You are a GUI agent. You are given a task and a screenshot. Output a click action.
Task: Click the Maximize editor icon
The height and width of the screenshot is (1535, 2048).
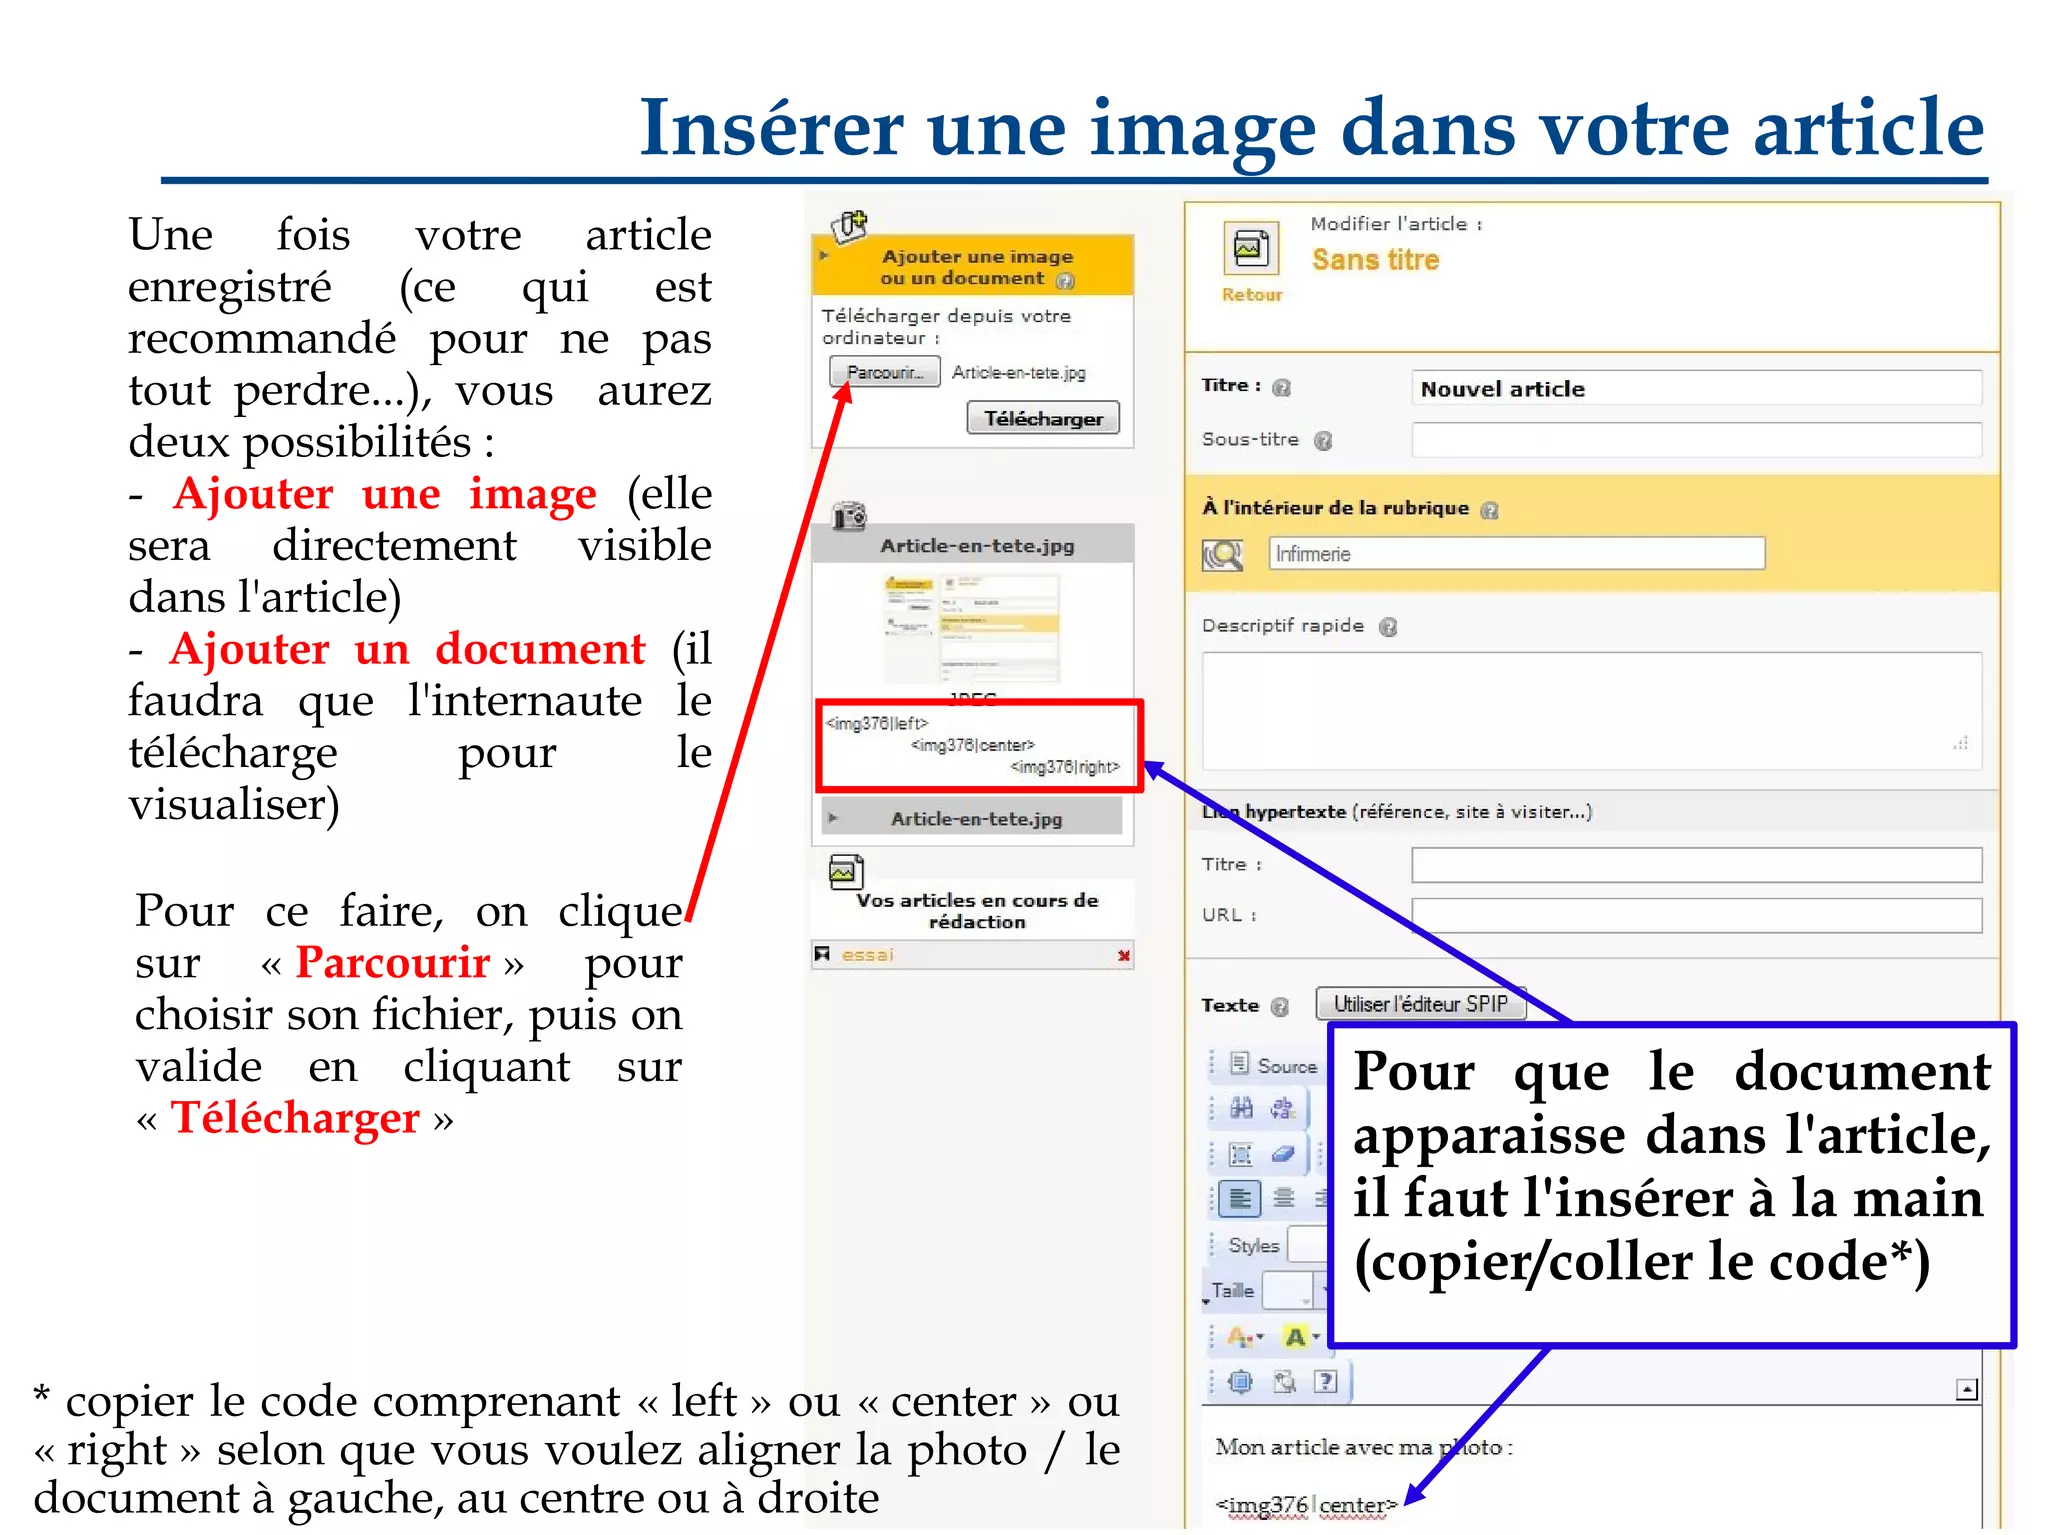(1241, 1382)
